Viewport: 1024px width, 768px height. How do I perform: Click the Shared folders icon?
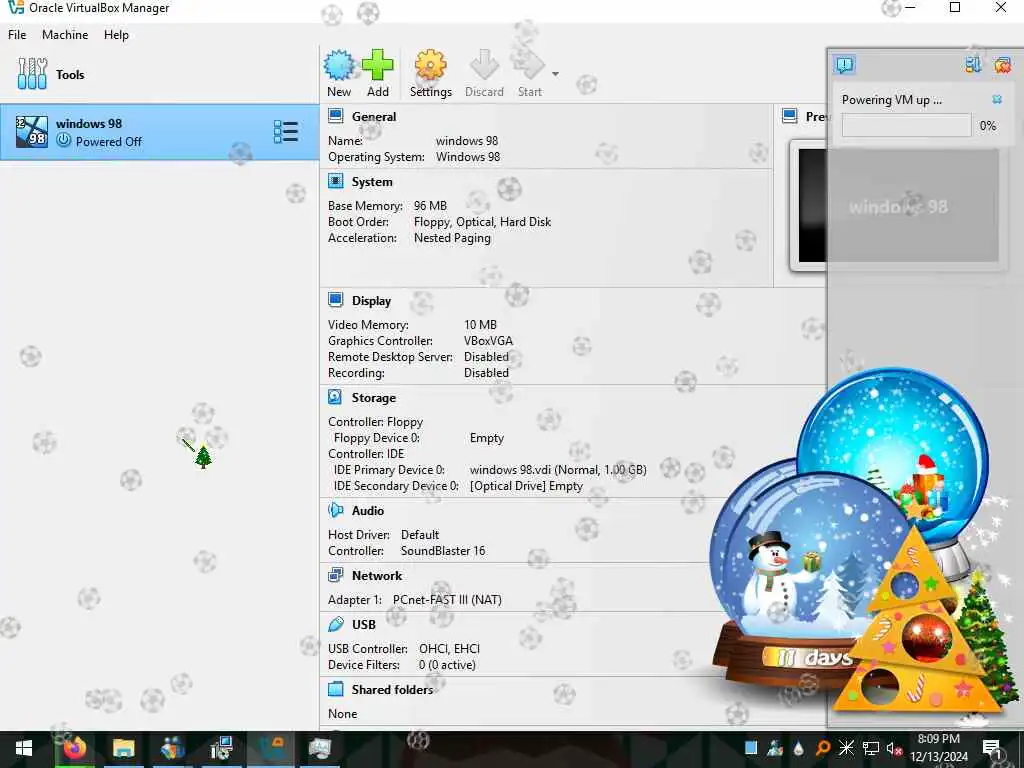(336, 688)
